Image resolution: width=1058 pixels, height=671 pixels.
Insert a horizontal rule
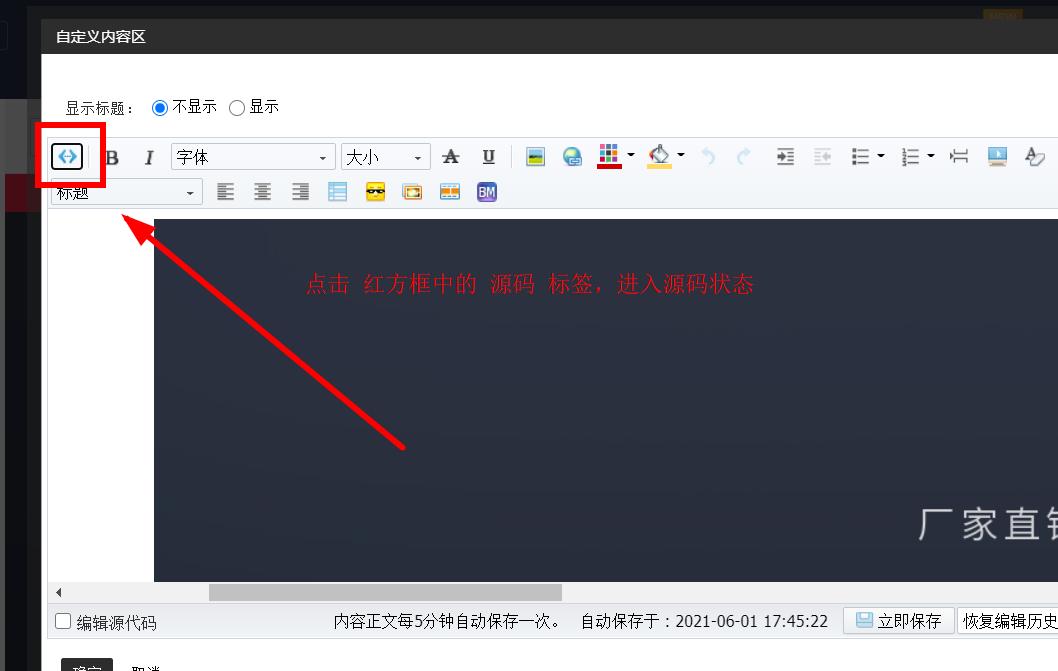pos(958,156)
